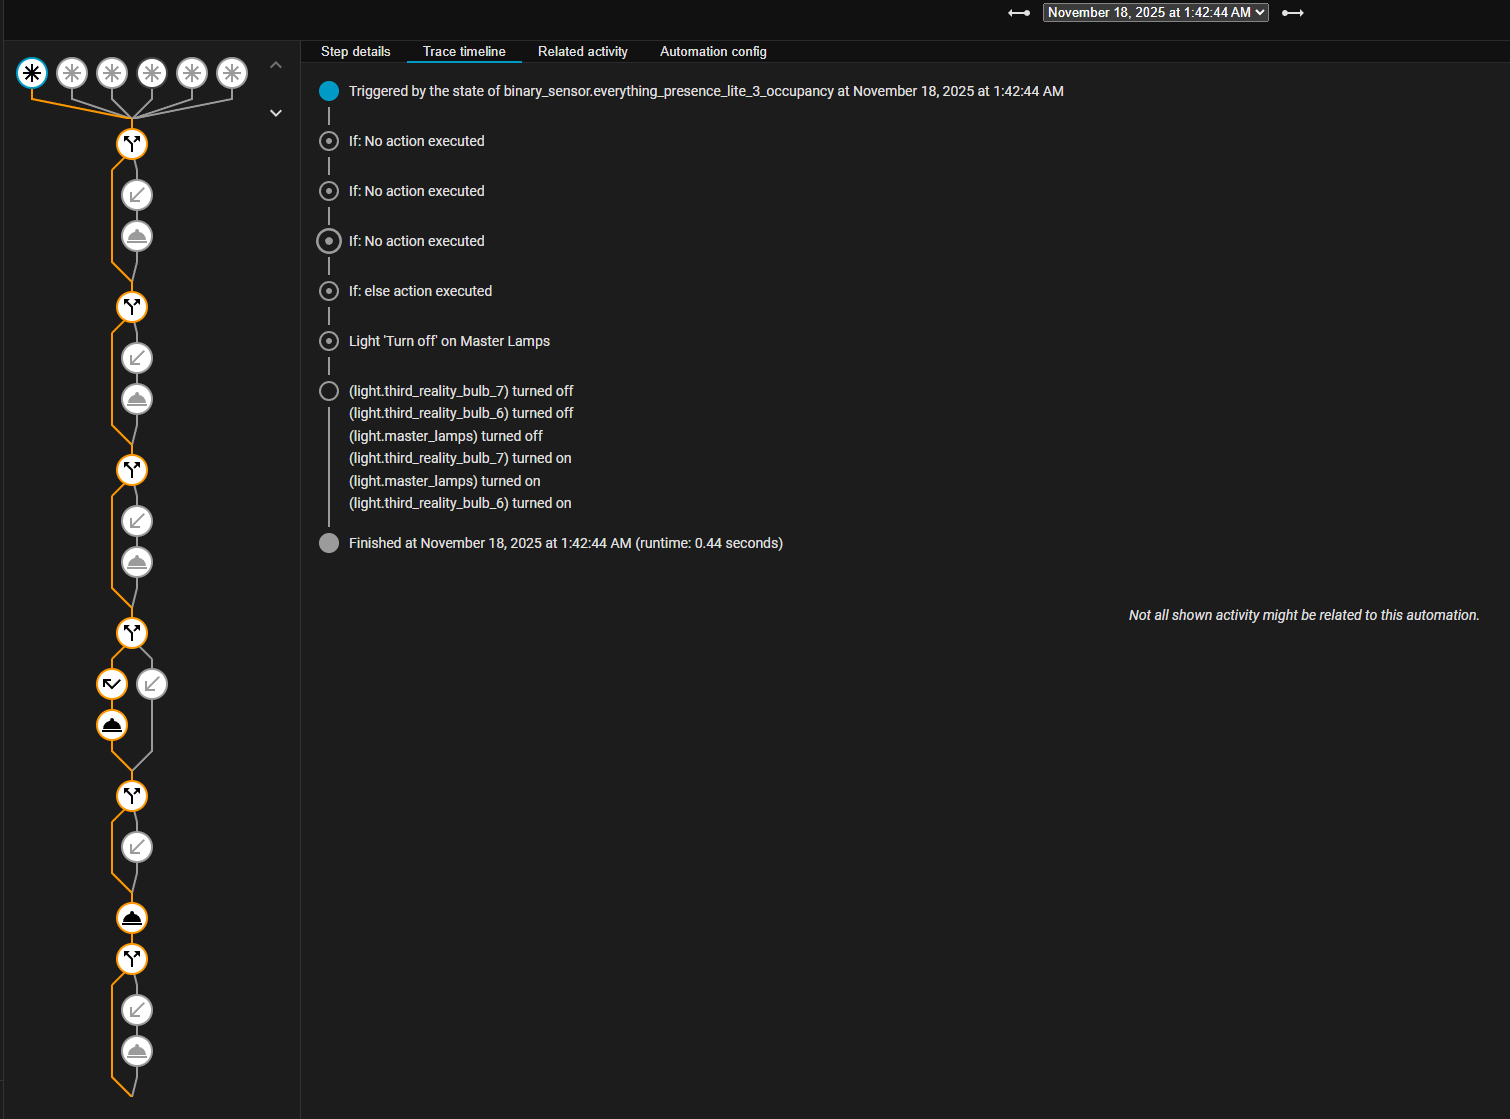This screenshot has height=1119, width=1510.
Task: Switch to the Step details tab
Action: [356, 51]
